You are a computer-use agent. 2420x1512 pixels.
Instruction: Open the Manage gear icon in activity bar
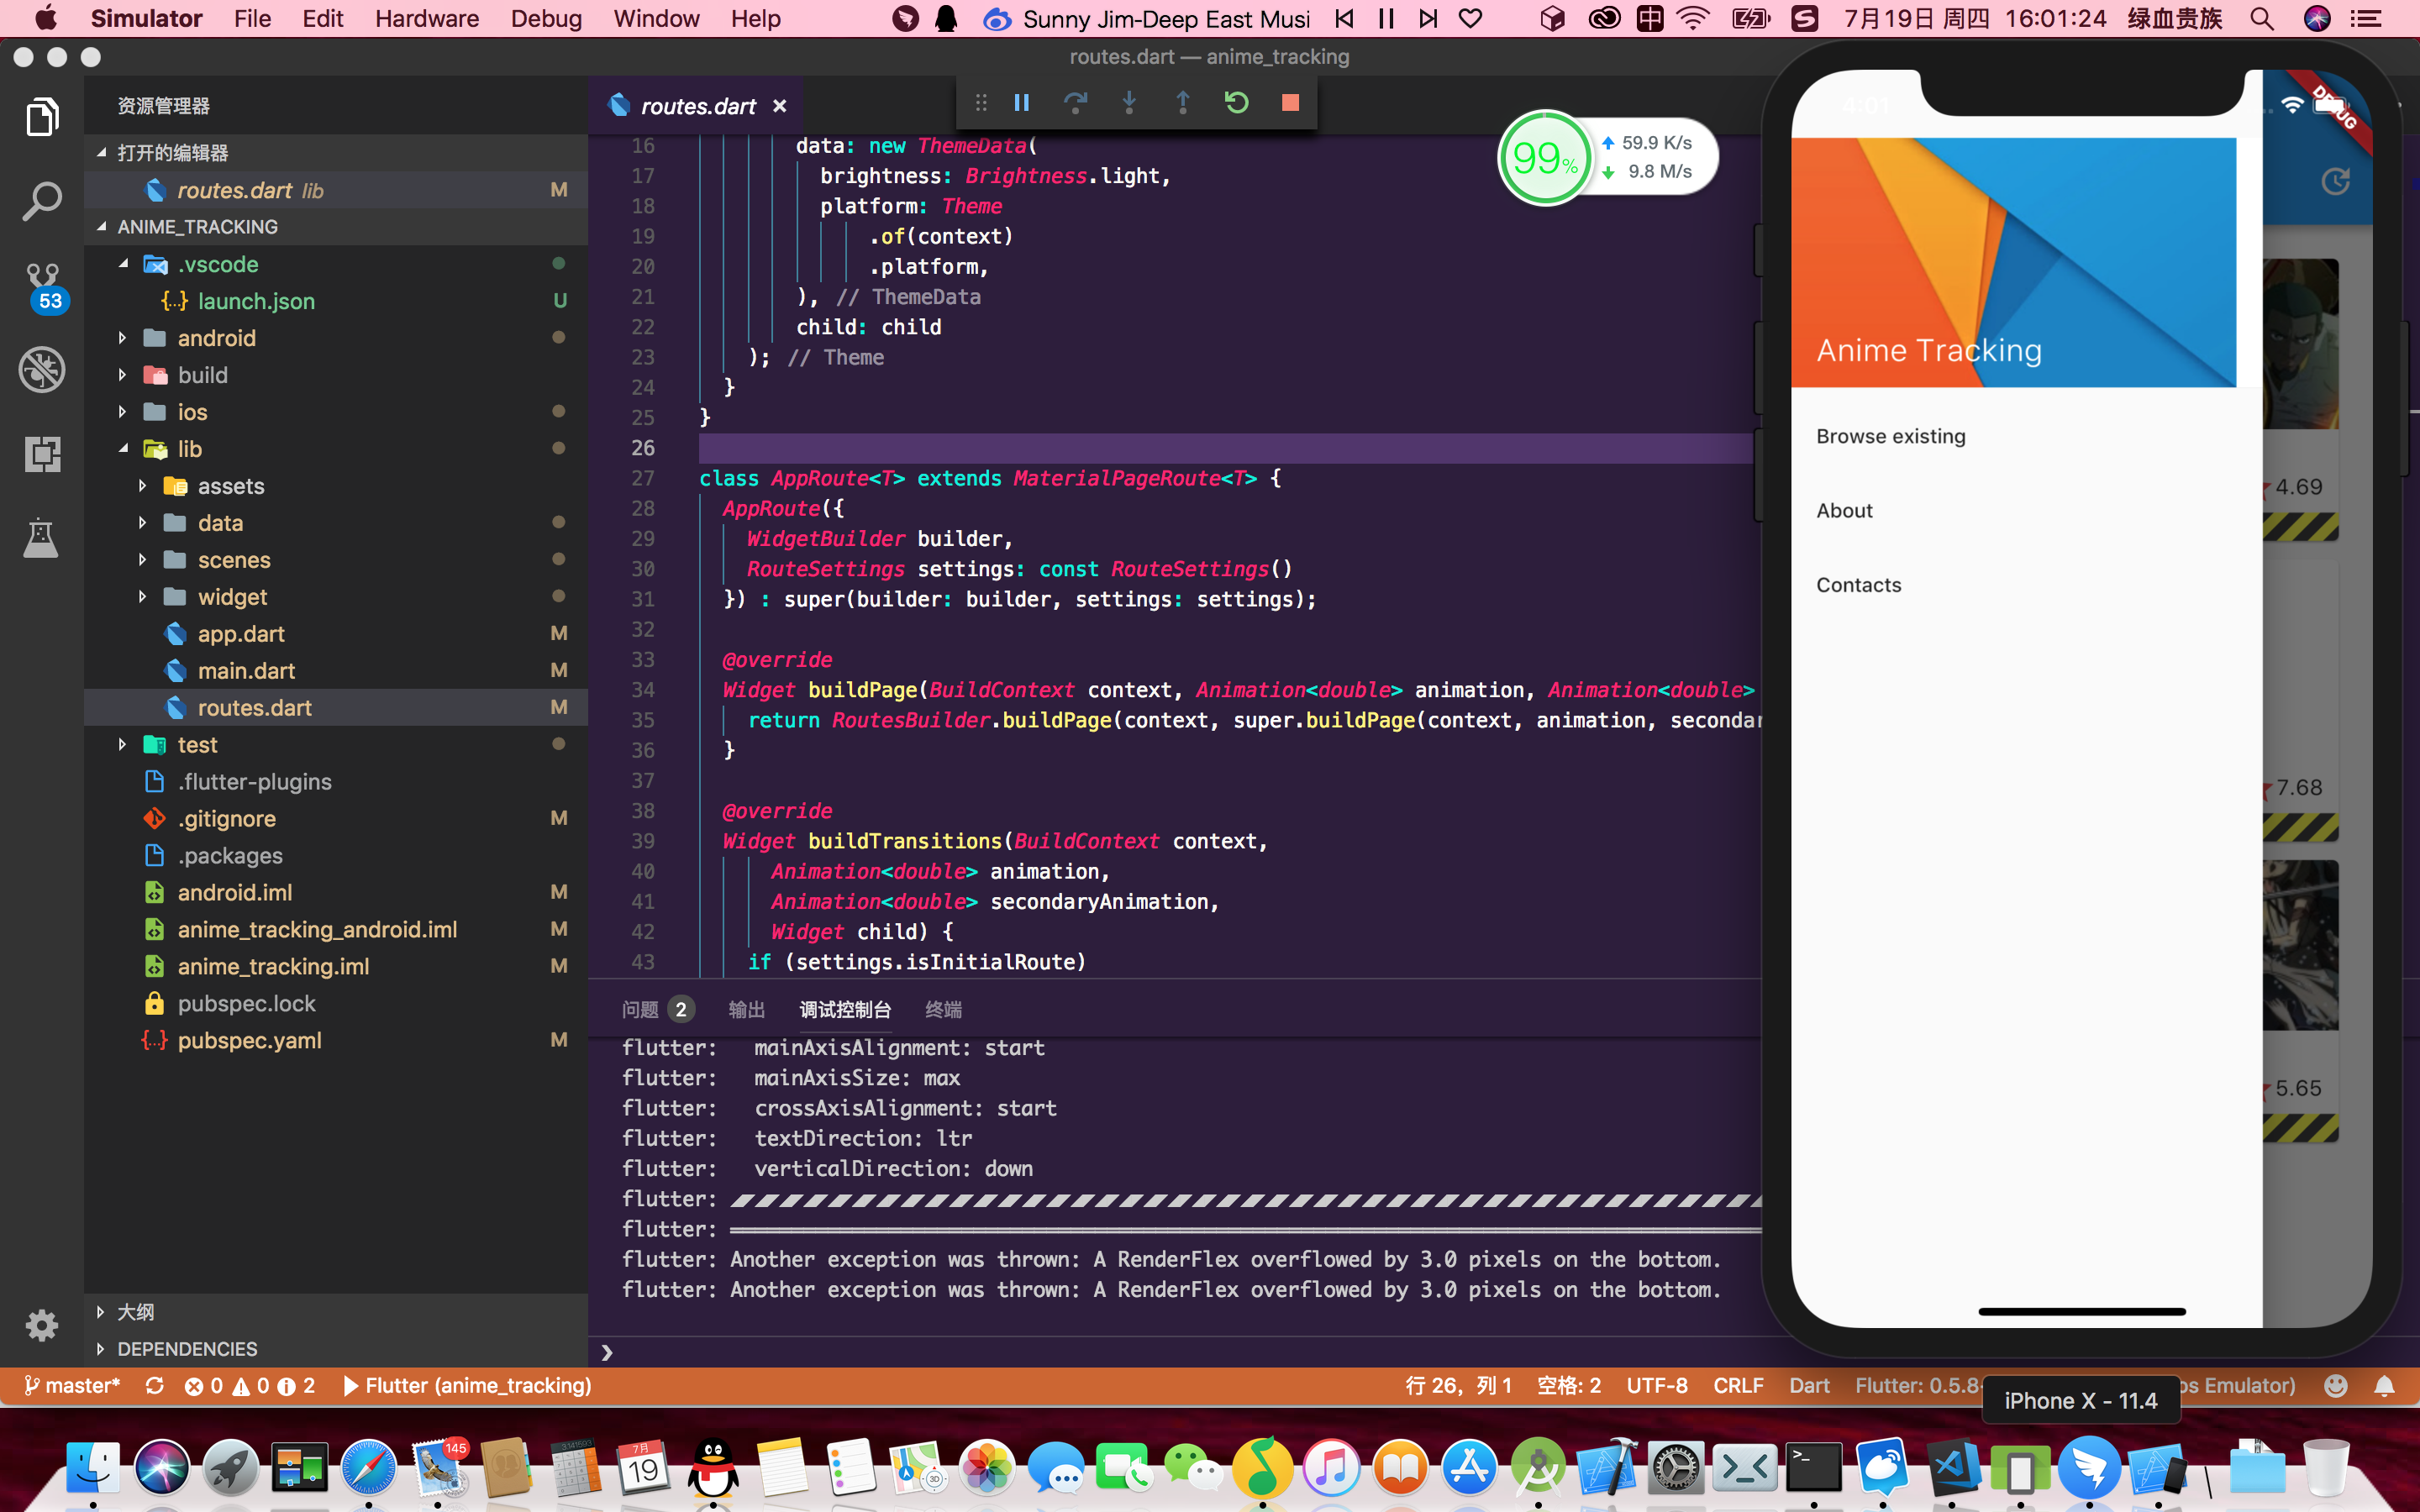pos(42,1326)
